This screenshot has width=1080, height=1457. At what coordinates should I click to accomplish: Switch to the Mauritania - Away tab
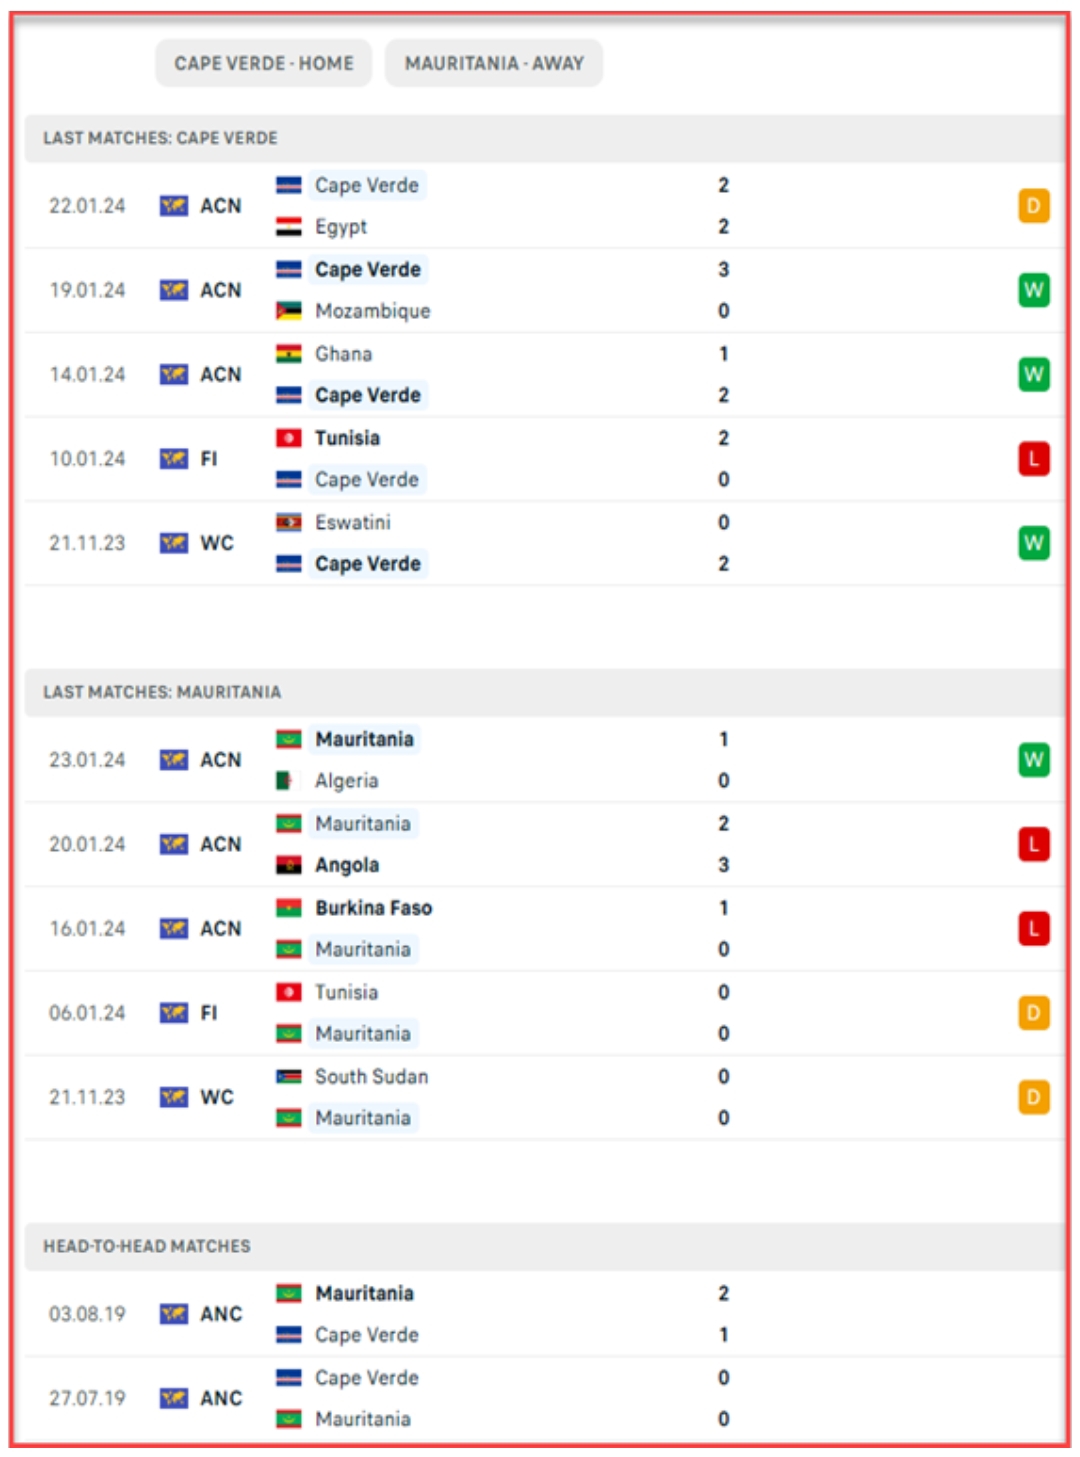coord(493,63)
